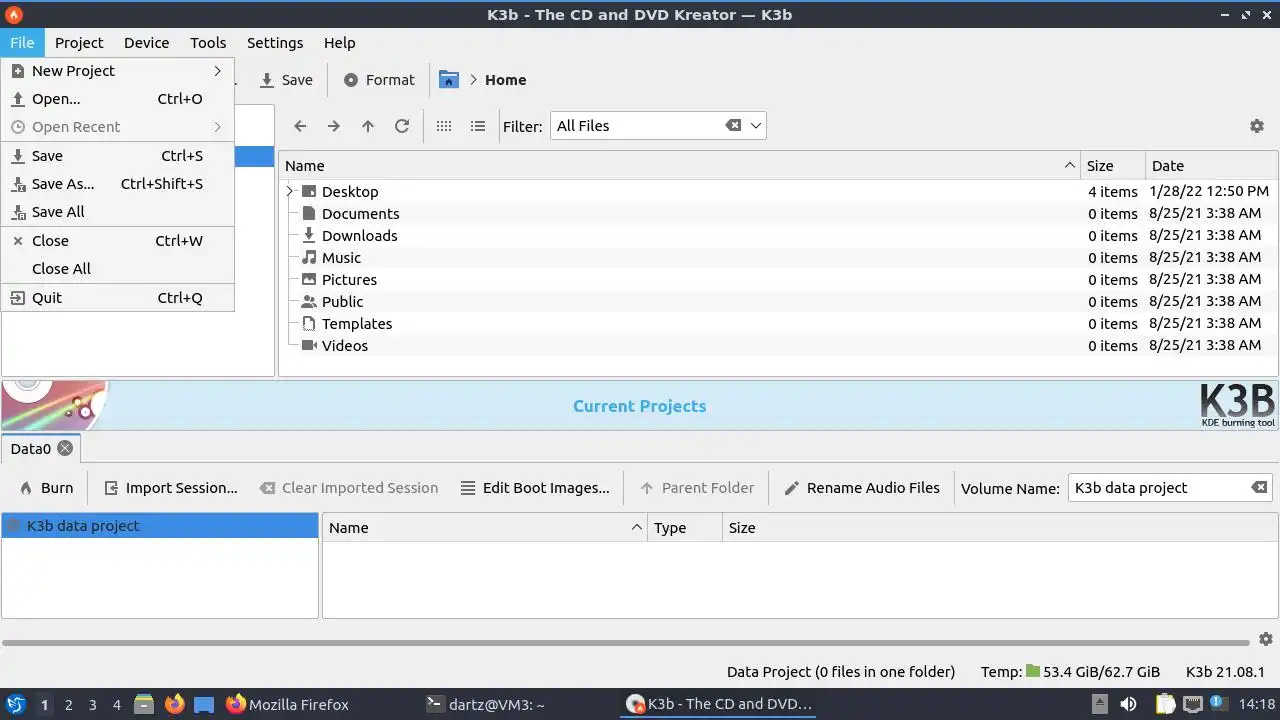The width and height of the screenshot is (1280, 720).
Task: Switch to Mozilla Firefox taskbar window
Action: pos(287,704)
